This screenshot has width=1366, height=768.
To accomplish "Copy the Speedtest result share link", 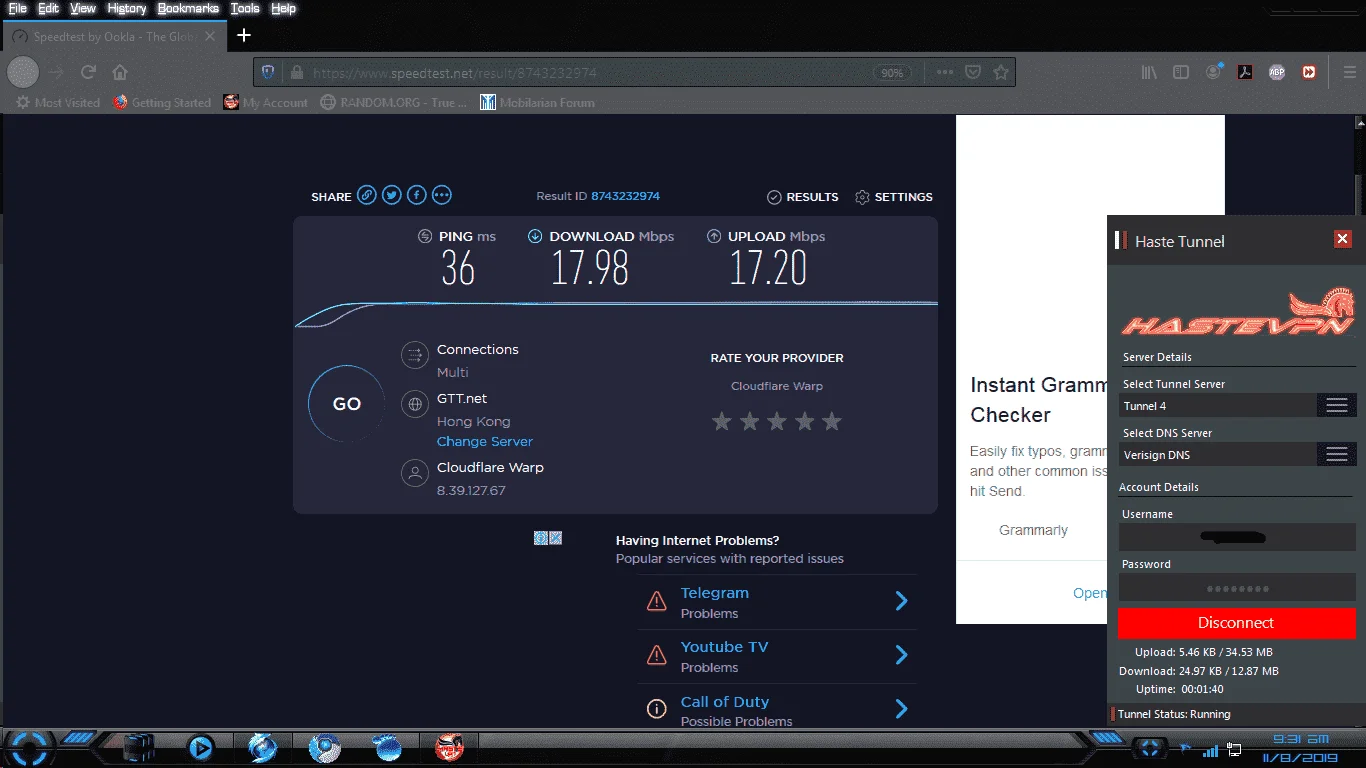I will (367, 195).
